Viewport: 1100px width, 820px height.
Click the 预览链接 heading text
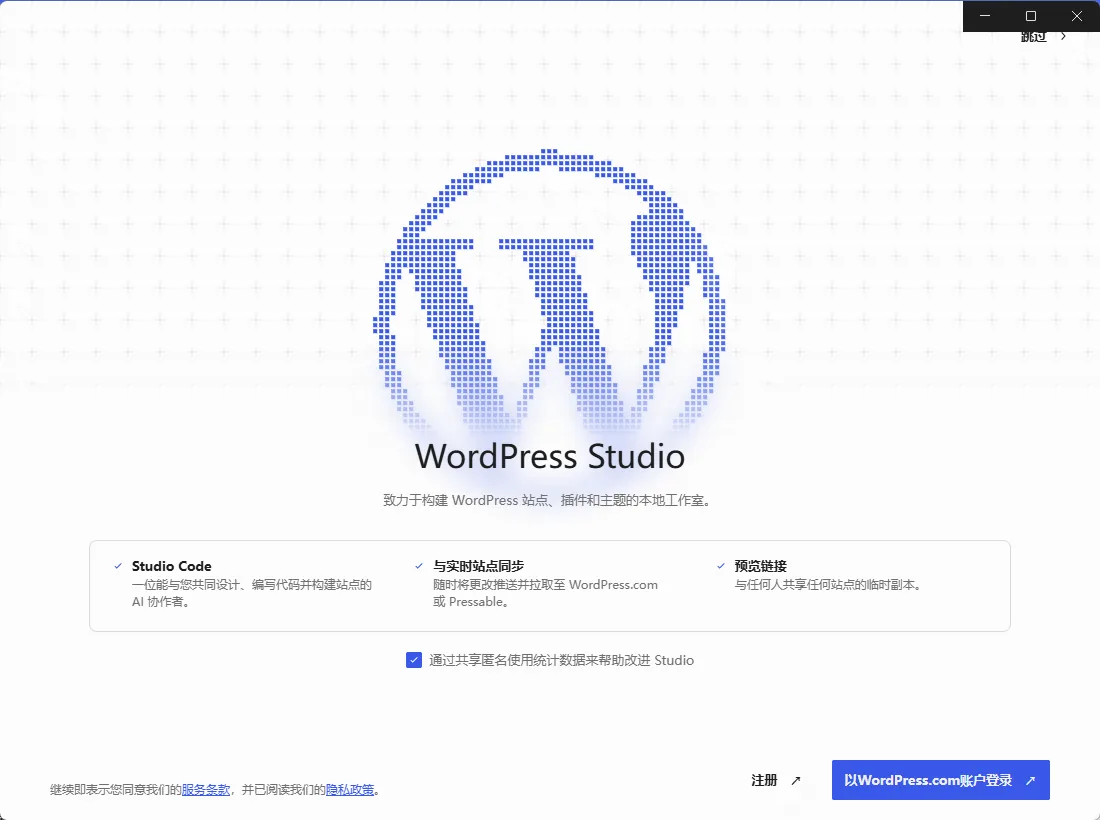pyautogui.click(x=760, y=566)
